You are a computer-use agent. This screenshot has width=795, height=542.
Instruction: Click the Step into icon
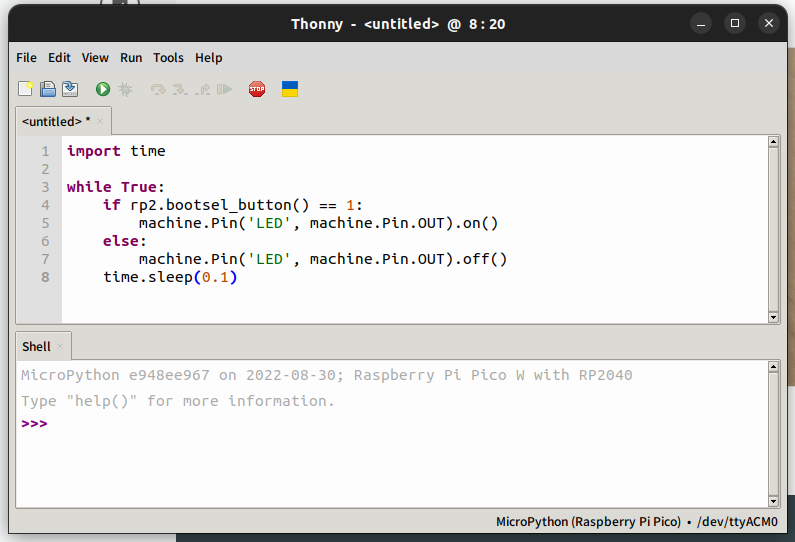point(180,90)
